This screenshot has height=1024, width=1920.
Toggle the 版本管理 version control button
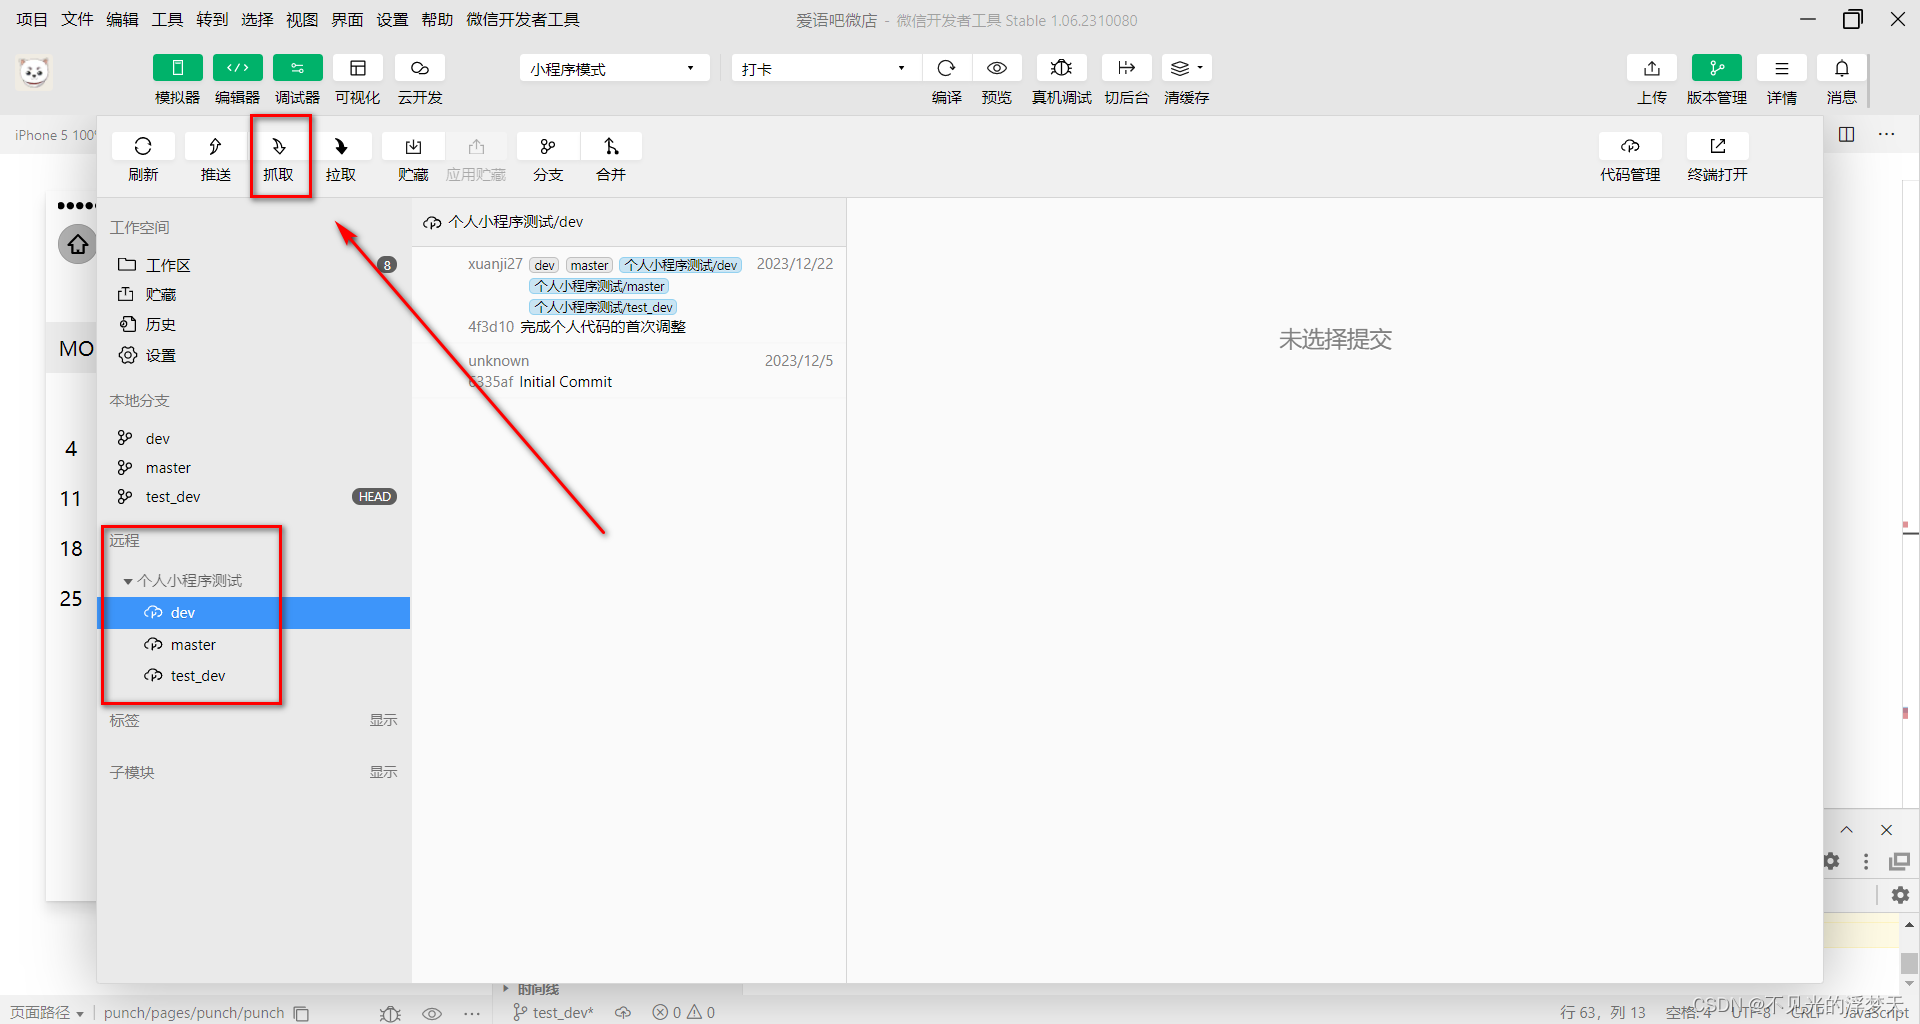(x=1716, y=68)
